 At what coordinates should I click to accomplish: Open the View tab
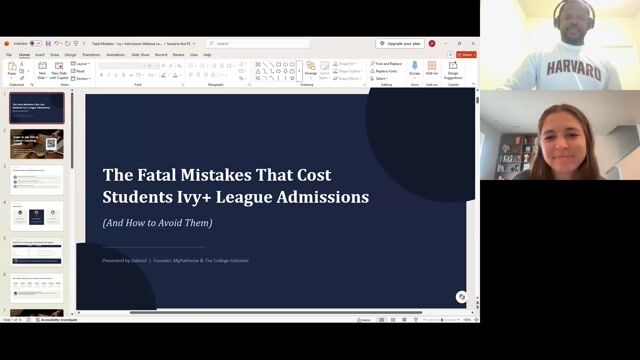(193, 55)
